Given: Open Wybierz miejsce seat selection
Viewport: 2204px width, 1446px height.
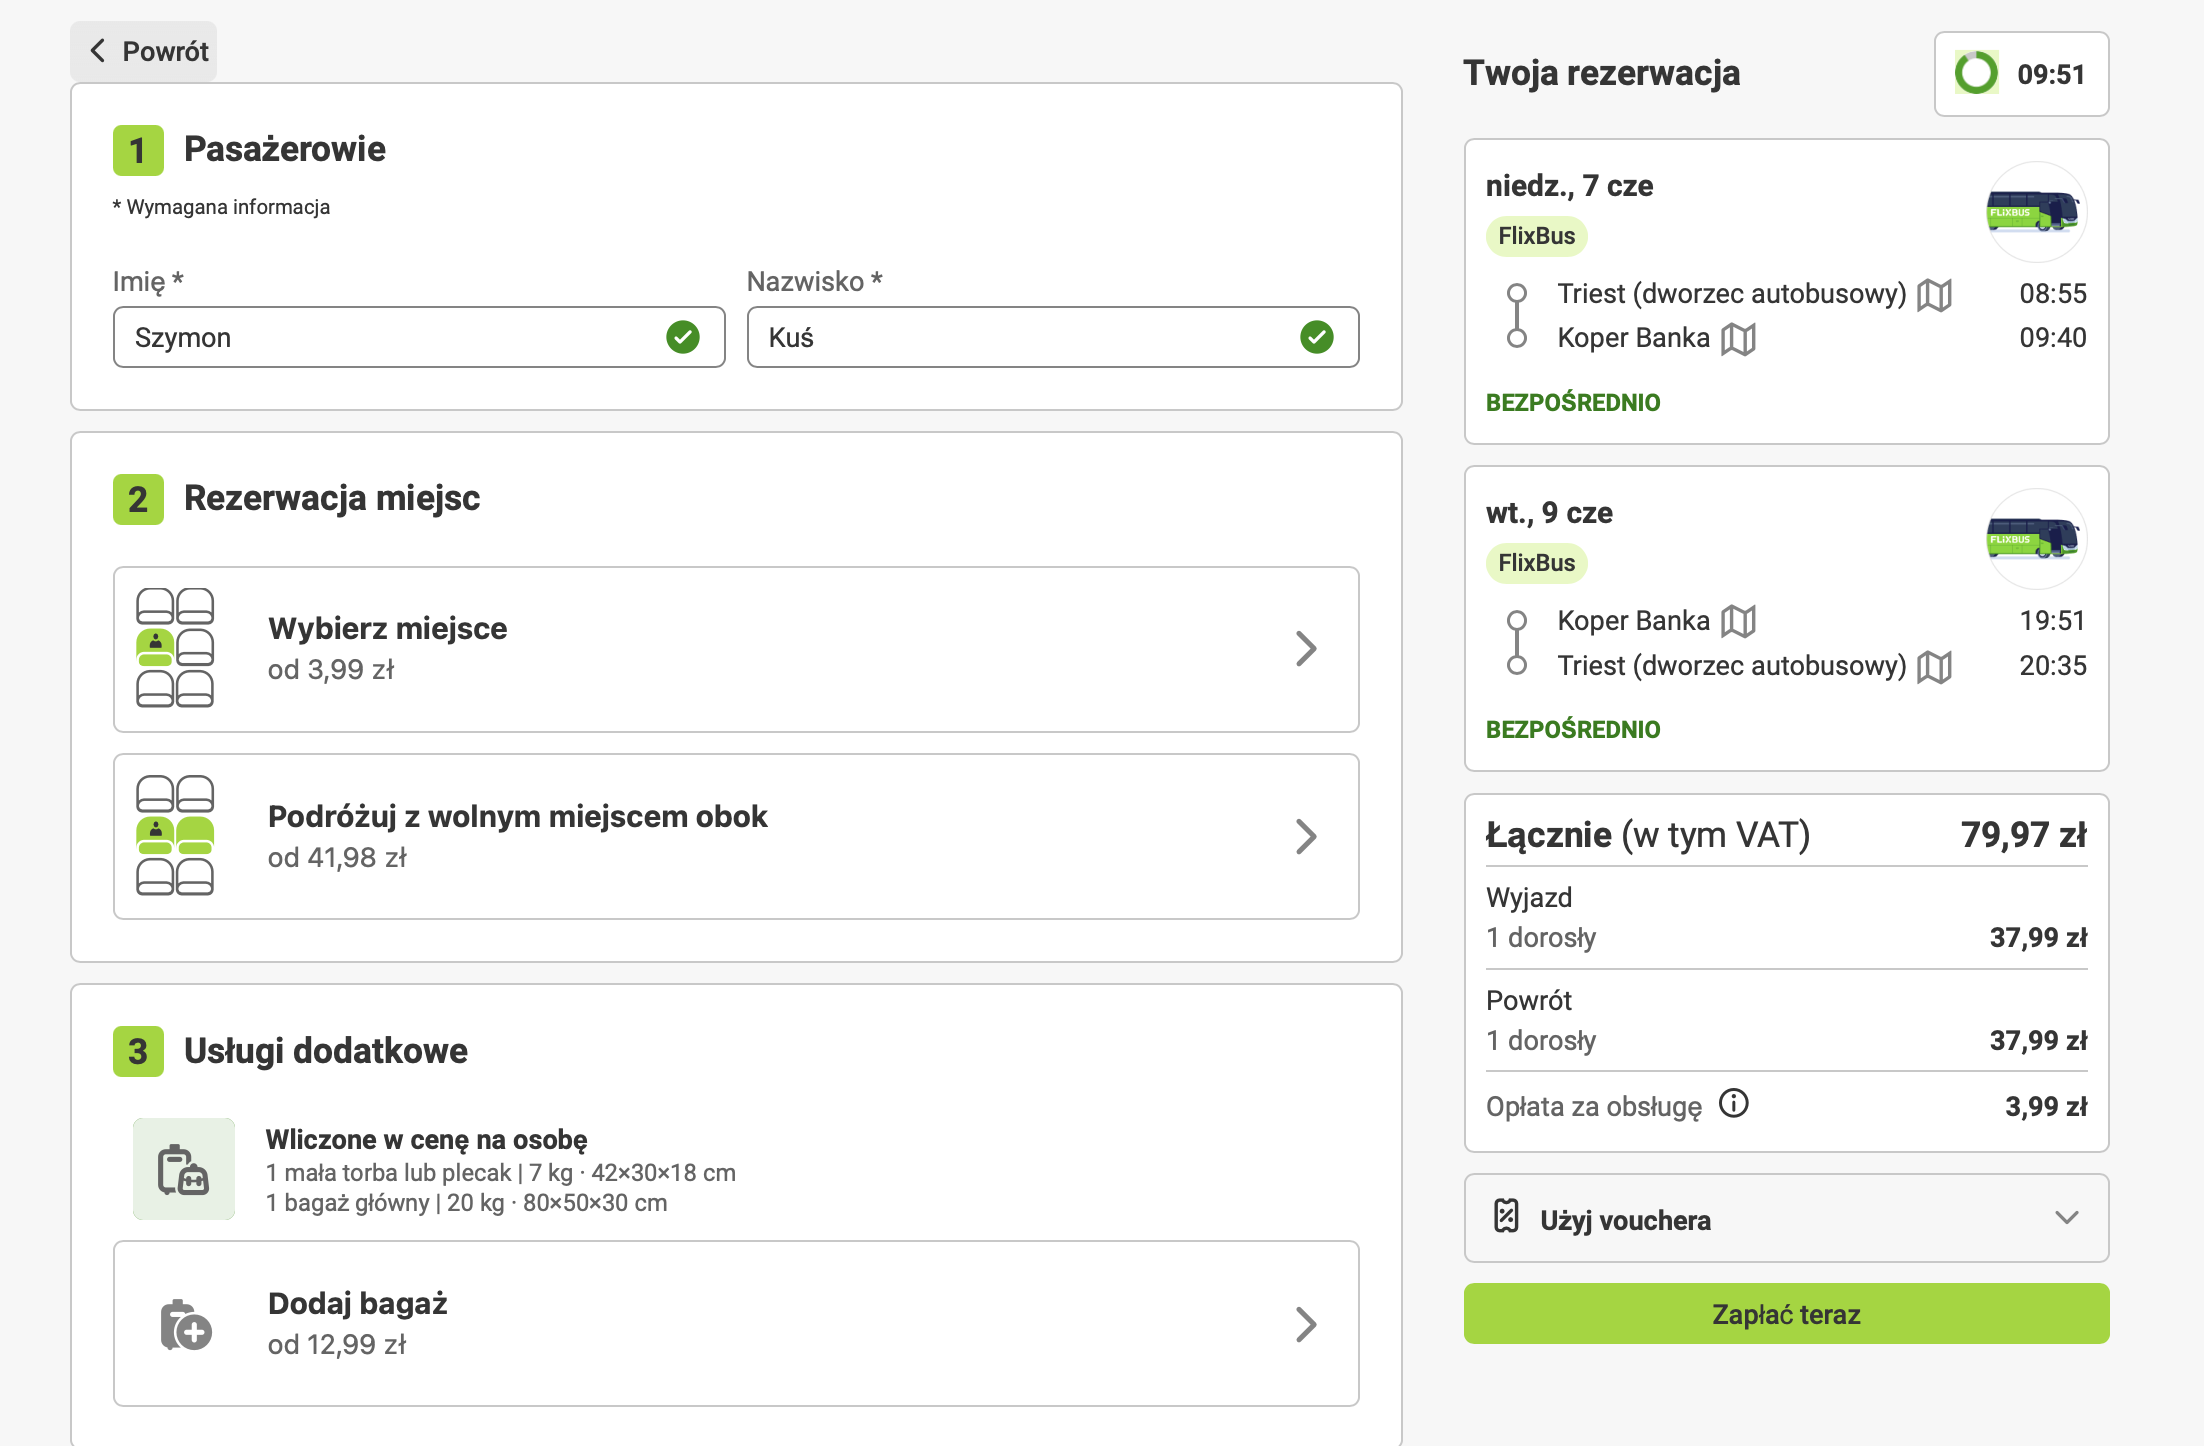Looking at the screenshot, I should click(736, 649).
